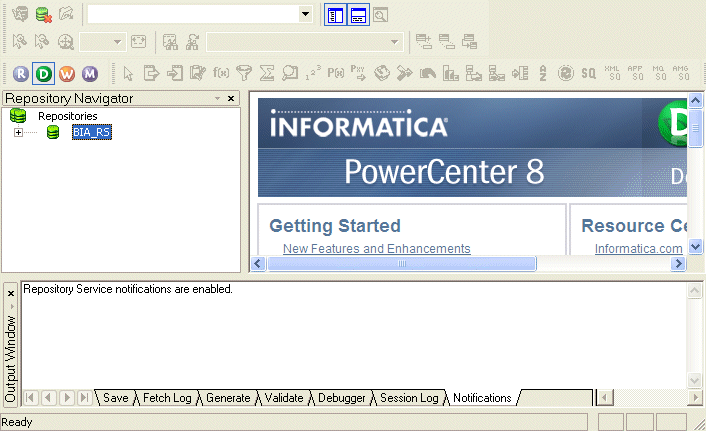Expand the BIA_RS repository tree node
The width and height of the screenshot is (706, 431).
(x=18, y=132)
